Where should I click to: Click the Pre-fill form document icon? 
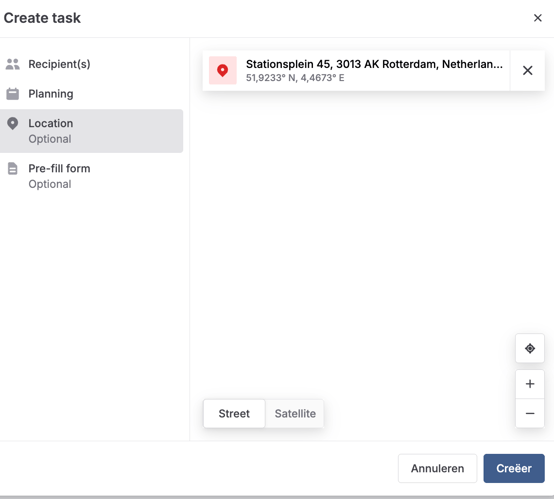(x=13, y=169)
